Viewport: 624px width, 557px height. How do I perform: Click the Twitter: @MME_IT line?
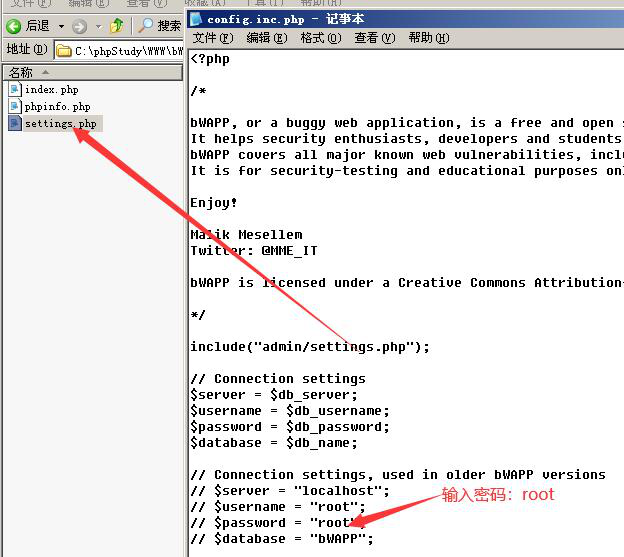click(x=254, y=251)
